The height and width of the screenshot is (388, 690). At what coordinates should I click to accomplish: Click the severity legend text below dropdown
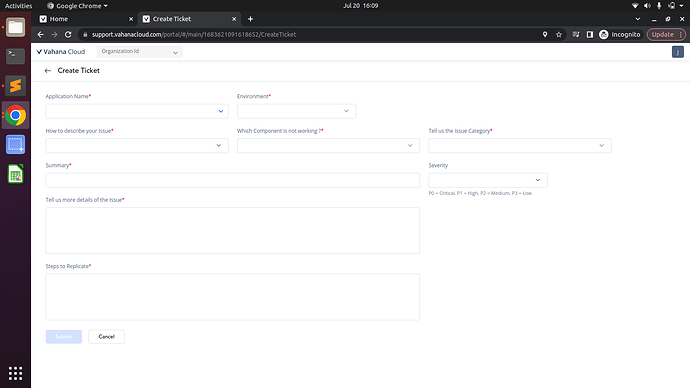click(x=480, y=193)
